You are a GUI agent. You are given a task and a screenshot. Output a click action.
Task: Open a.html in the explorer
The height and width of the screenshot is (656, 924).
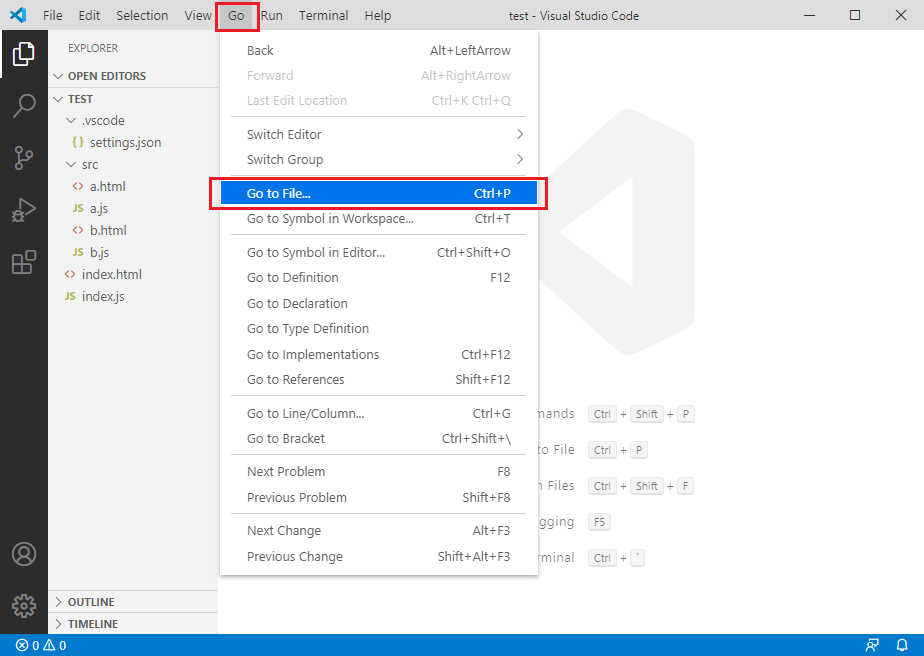point(133,186)
